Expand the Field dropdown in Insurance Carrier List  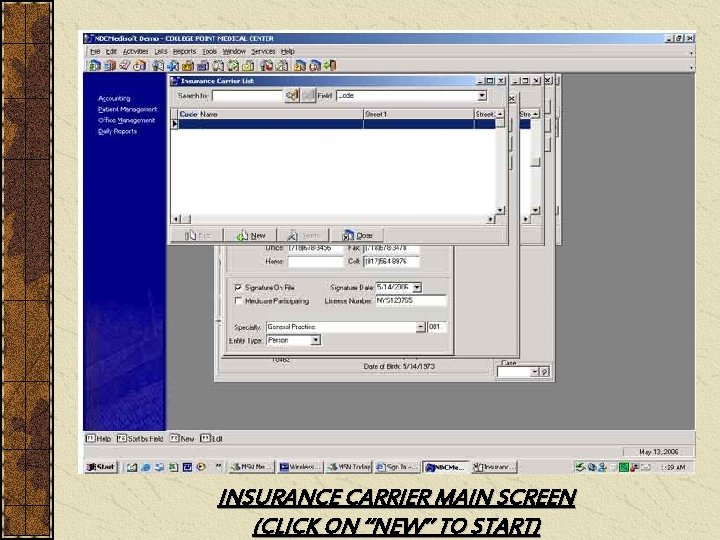tap(482, 96)
